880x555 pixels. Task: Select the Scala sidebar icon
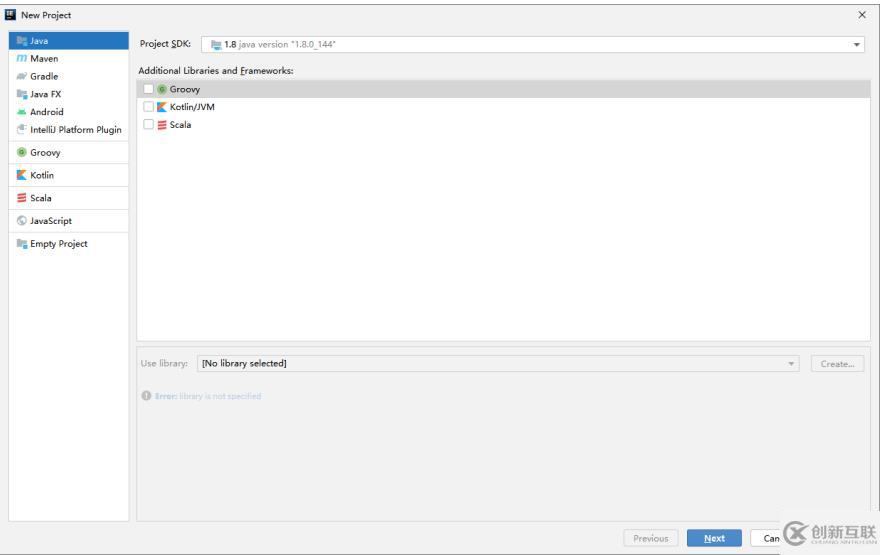pos(22,198)
